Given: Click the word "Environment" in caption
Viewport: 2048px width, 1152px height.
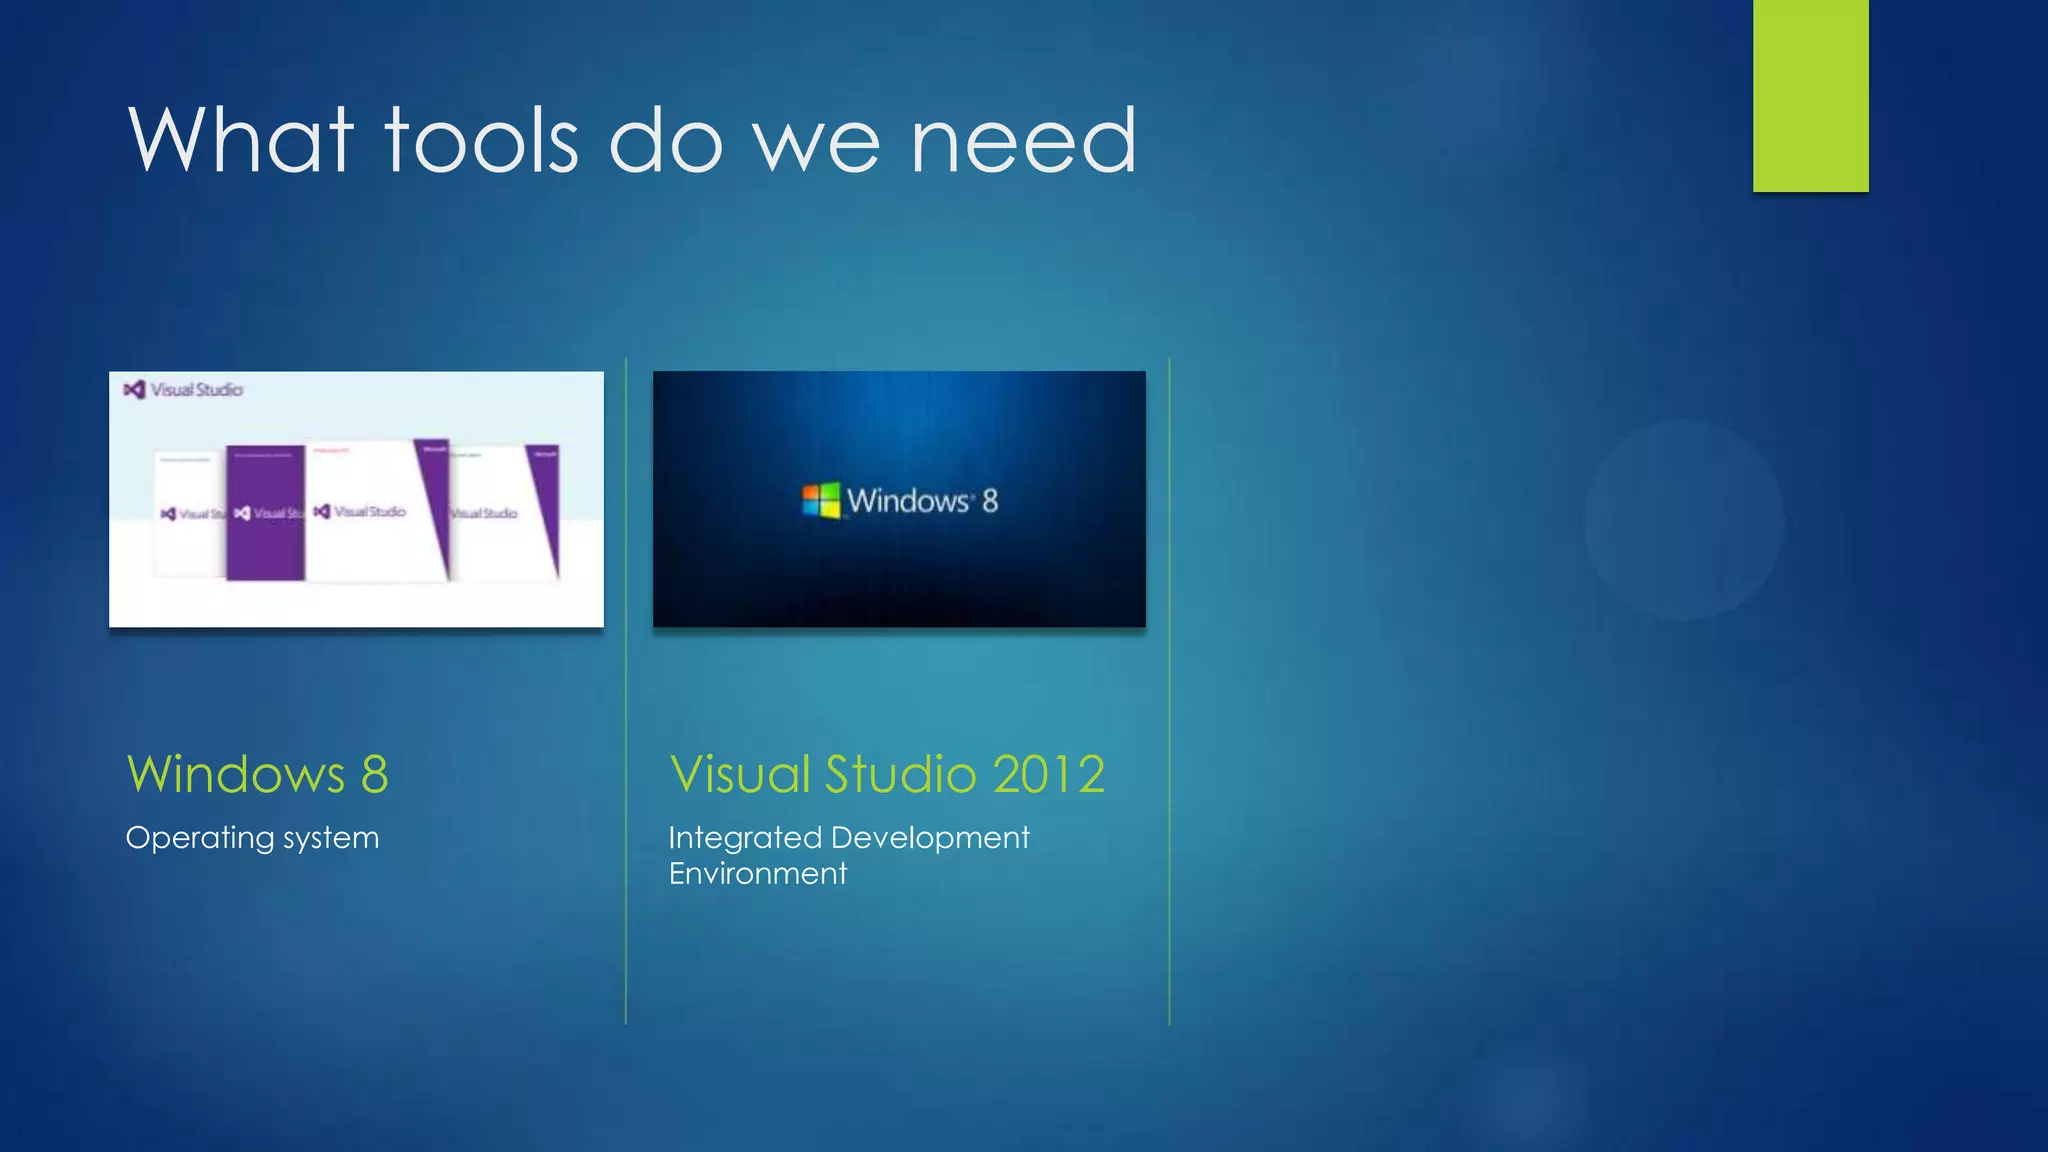Looking at the screenshot, I should [757, 873].
